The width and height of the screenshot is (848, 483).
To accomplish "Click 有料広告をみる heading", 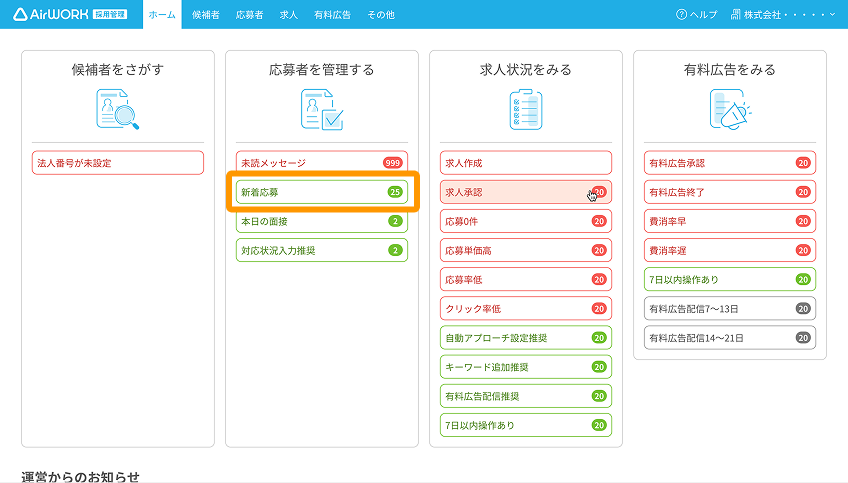I will coord(730,70).
